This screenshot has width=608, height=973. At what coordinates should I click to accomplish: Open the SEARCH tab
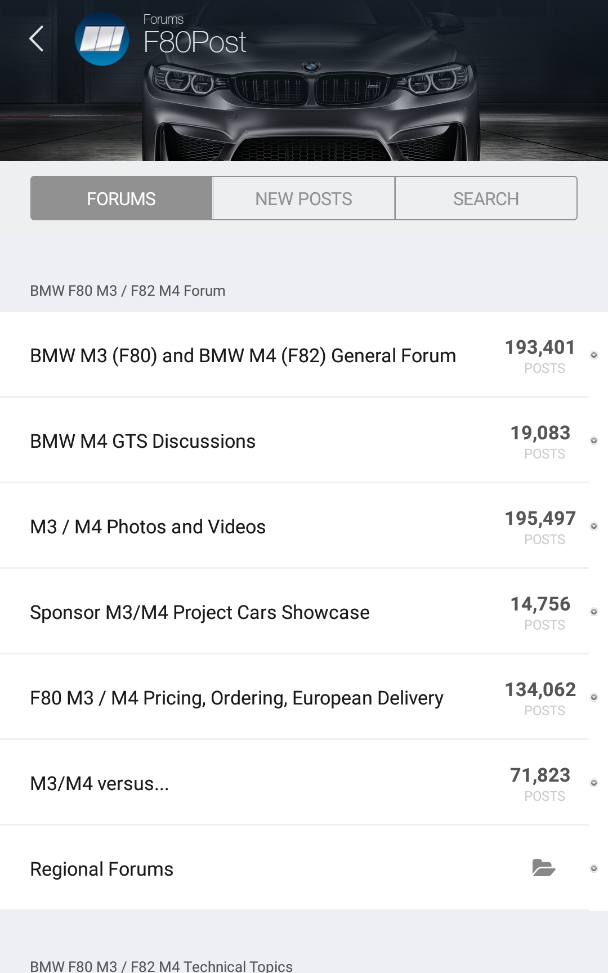(486, 198)
